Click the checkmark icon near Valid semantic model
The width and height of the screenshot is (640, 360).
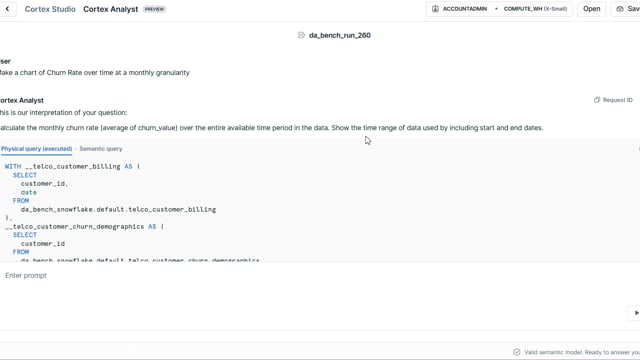pyautogui.click(x=517, y=352)
